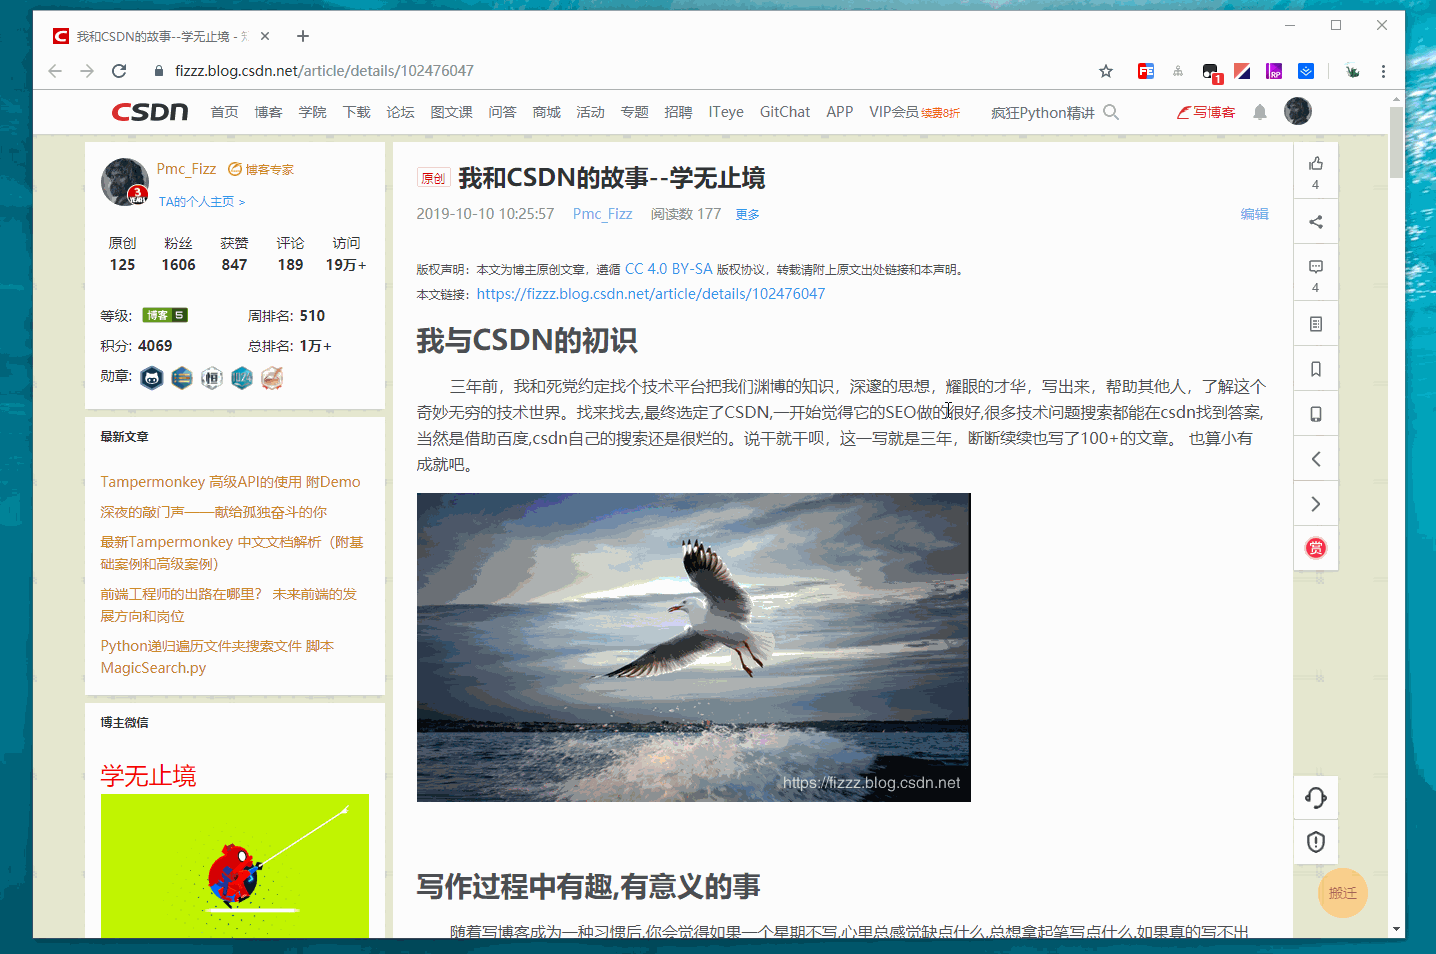Click the 粉丝 count 1606
1436x954 pixels.
click(x=179, y=265)
